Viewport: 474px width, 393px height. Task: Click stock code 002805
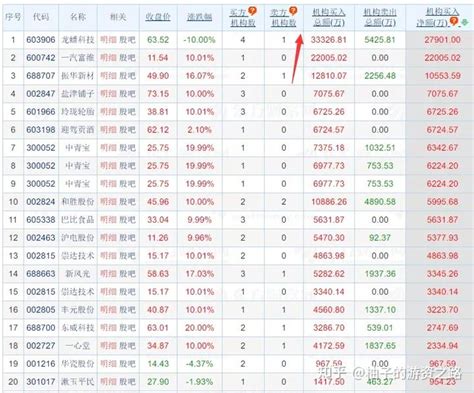pos(41,310)
